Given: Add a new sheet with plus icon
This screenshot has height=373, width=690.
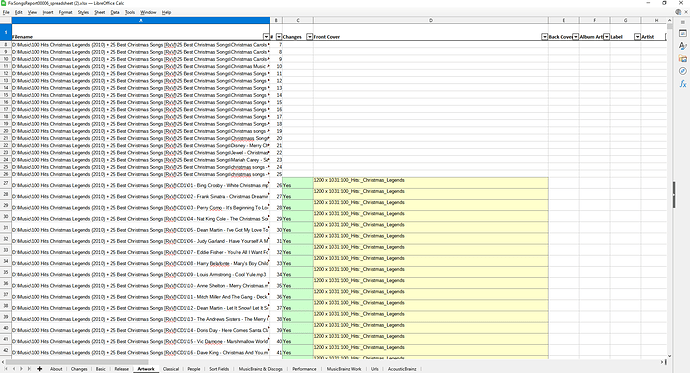Looking at the screenshot, I should [40, 369].
